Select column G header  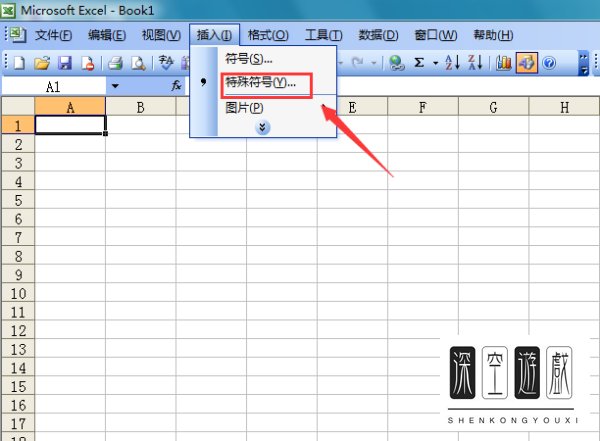(493, 106)
